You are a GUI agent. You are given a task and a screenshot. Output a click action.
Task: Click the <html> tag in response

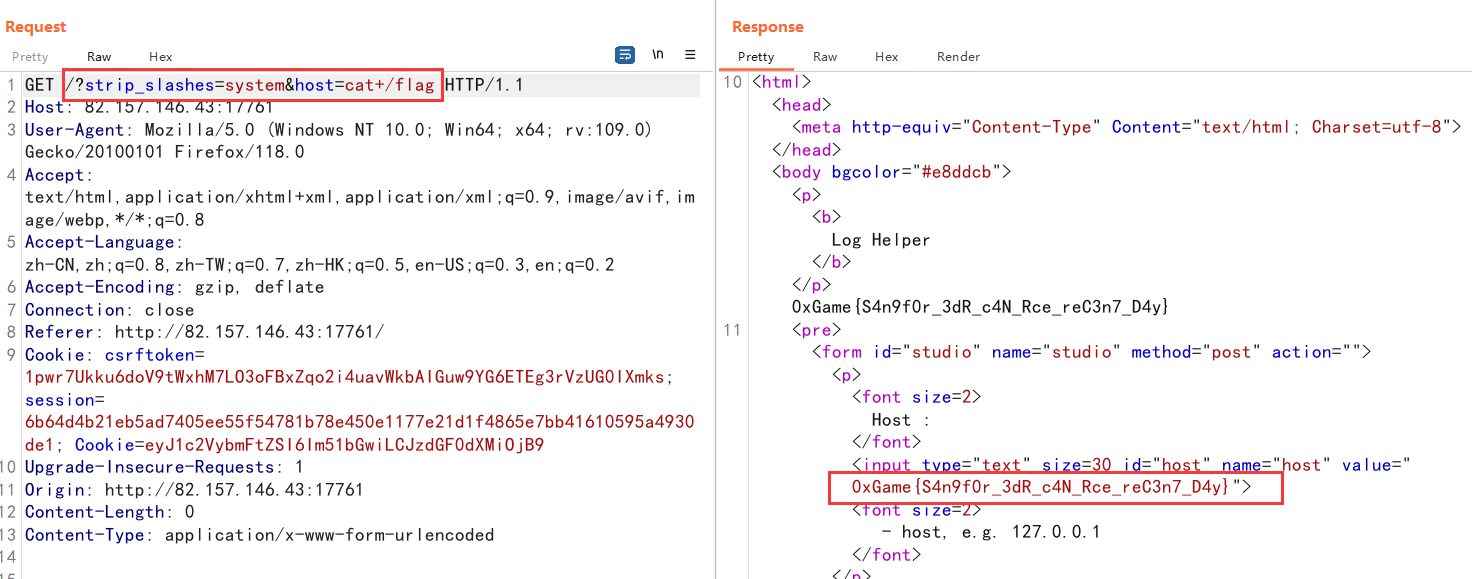click(782, 82)
